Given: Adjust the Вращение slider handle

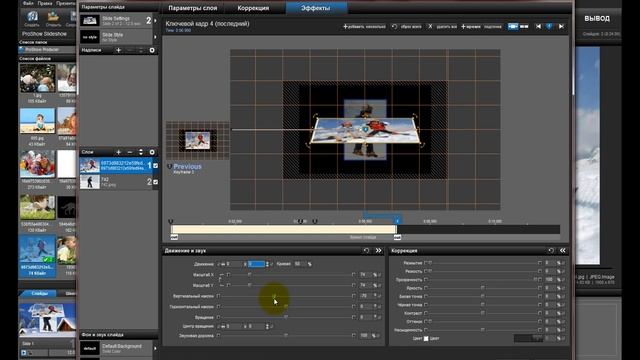Looking at the screenshot, I should tap(286, 317).
